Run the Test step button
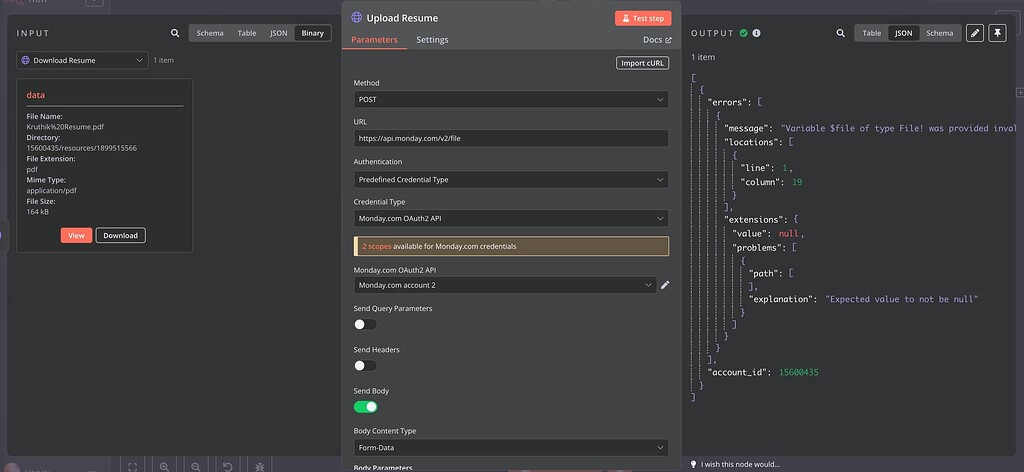 coord(643,18)
